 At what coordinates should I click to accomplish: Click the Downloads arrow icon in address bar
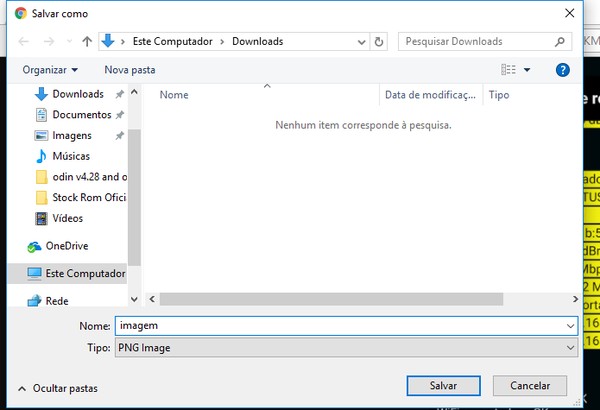tap(108, 41)
